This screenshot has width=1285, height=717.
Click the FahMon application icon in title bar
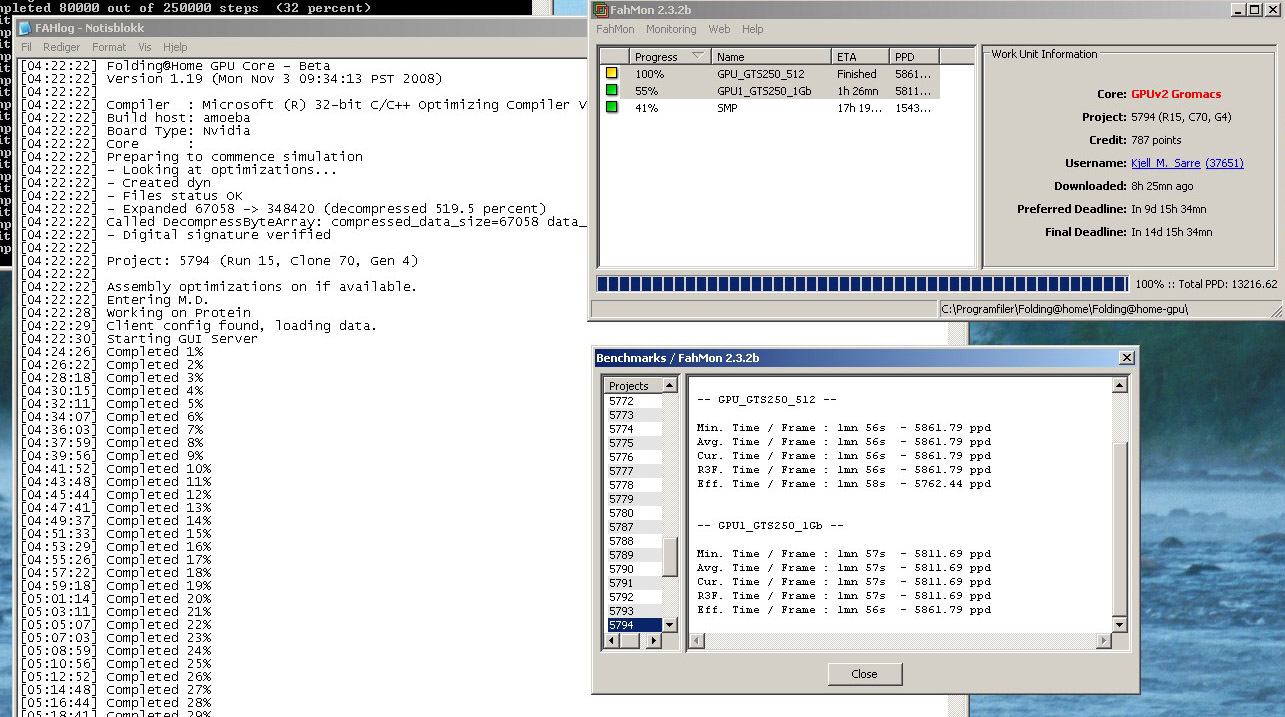coord(601,10)
